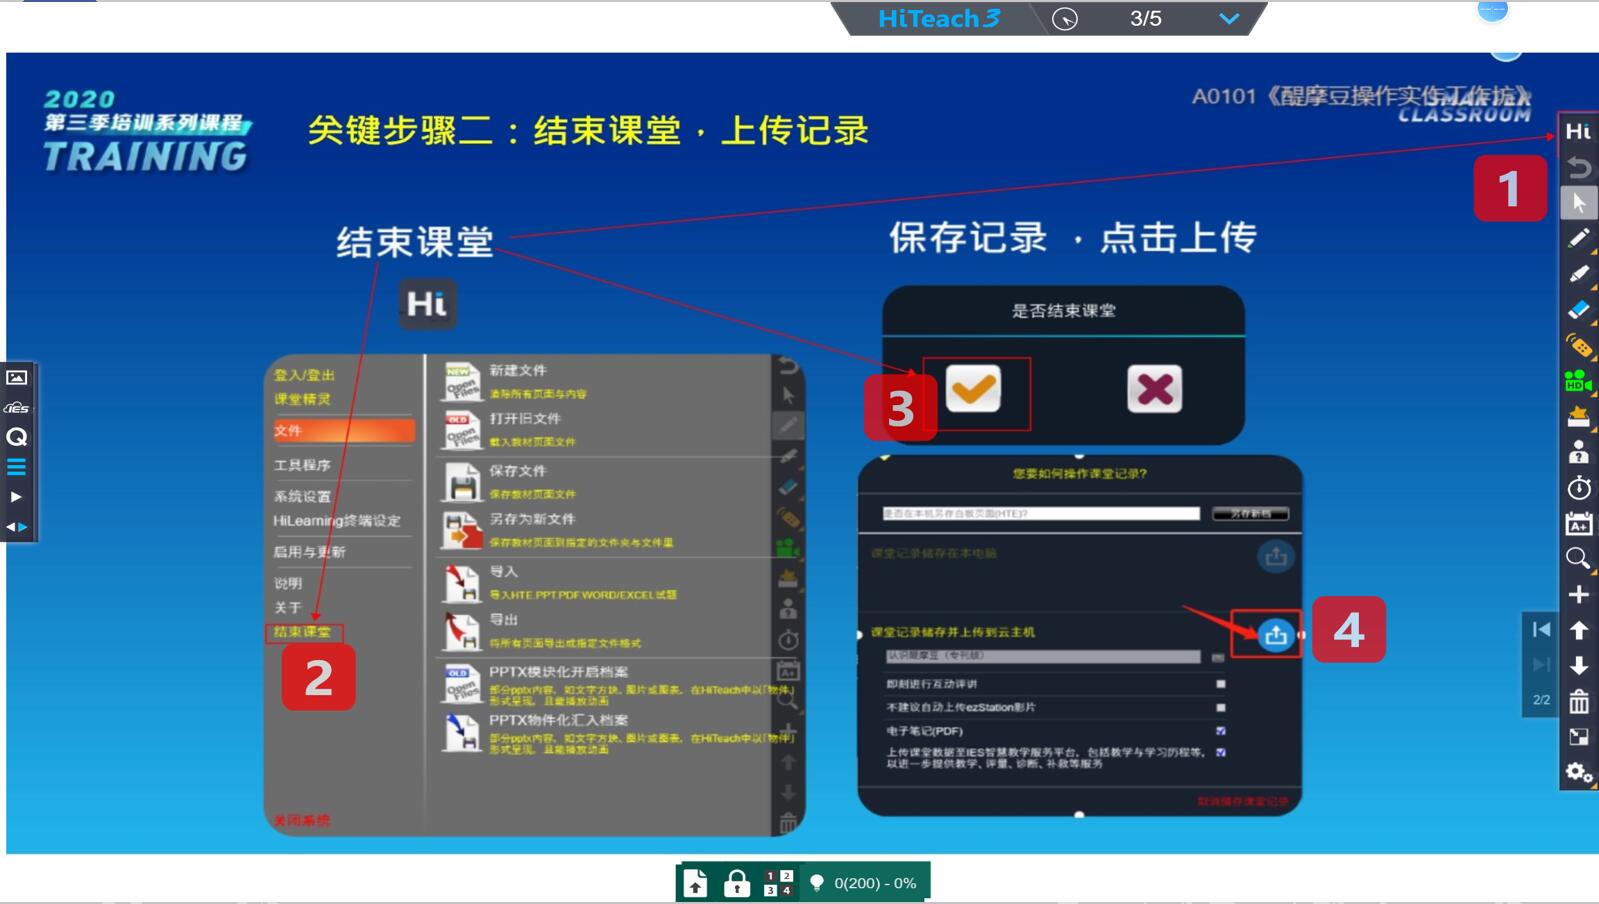Delete page with trash can icon
The width and height of the screenshot is (1599, 904).
click(x=1578, y=702)
